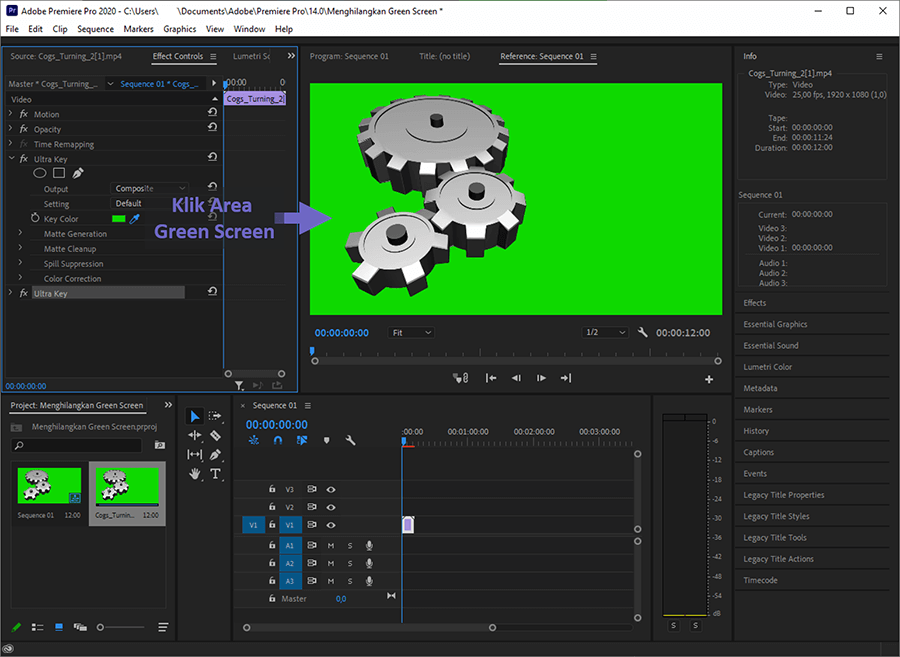Adjust the Project thumbnail size slider
Image resolution: width=900 pixels, height=657 pixels.
click(x=100, y=627)
